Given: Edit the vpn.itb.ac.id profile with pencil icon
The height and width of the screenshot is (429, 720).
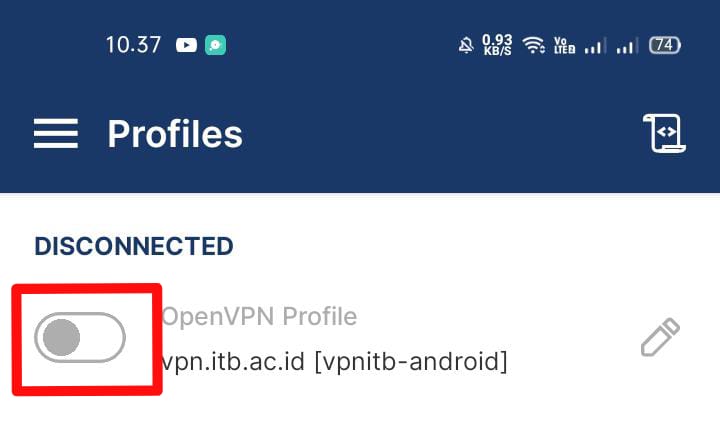Looking at the screenshot, I should pos(660,338).
